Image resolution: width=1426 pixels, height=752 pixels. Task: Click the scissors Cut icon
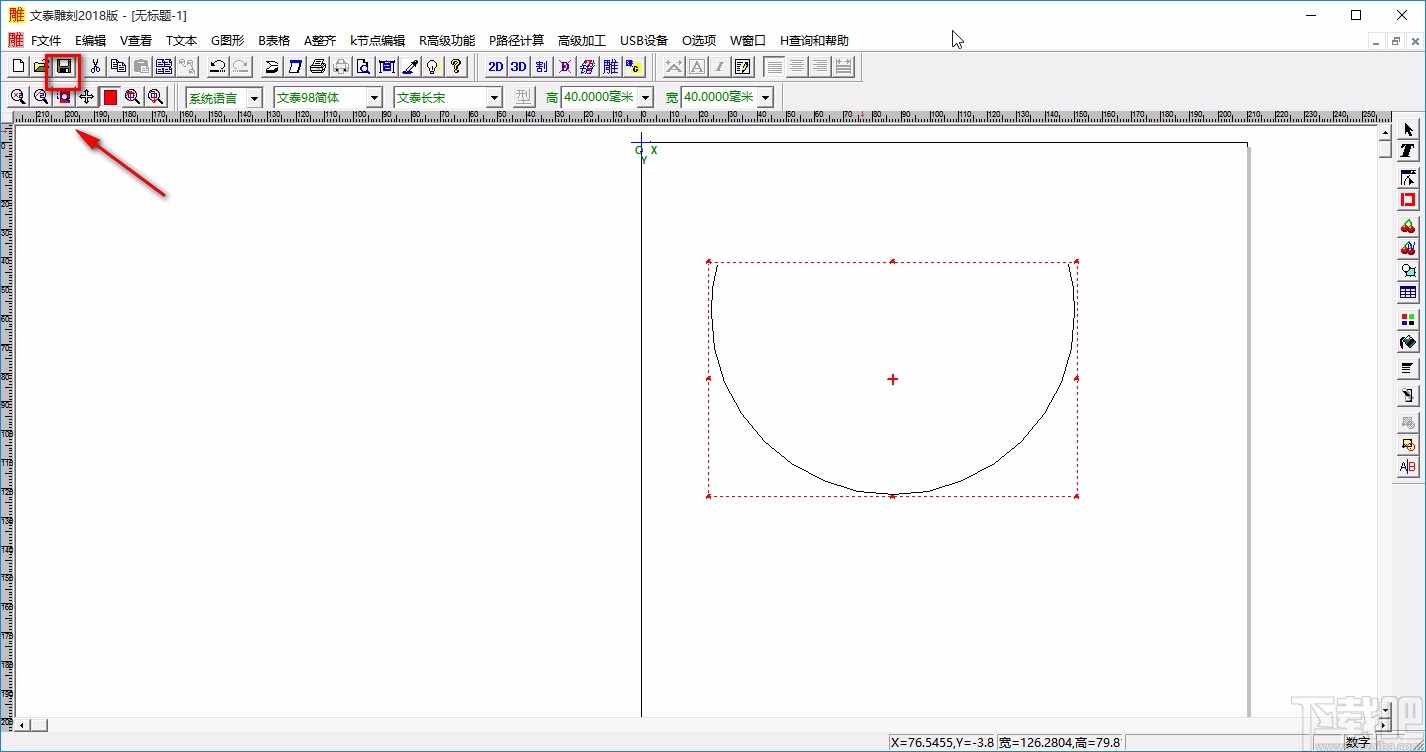point(95,67)
